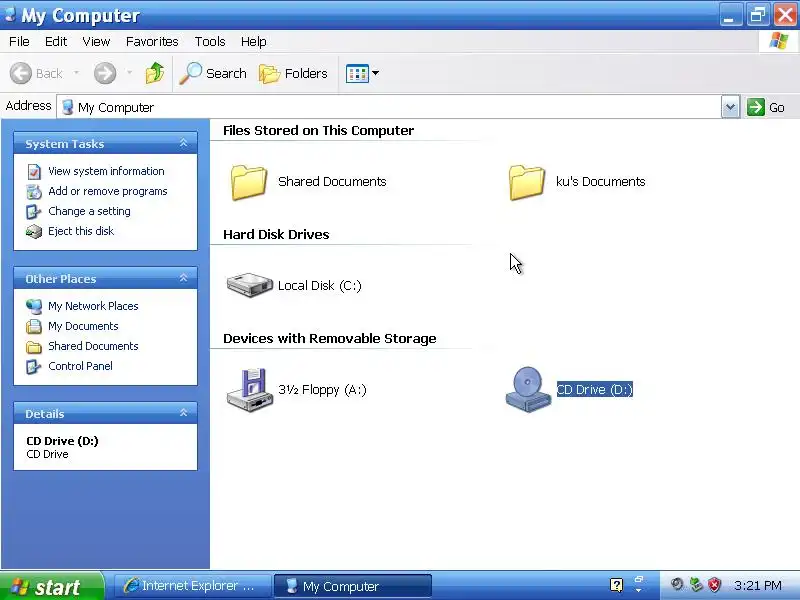Open the Help menu
The image size is (800, 600).
point(254,41)
